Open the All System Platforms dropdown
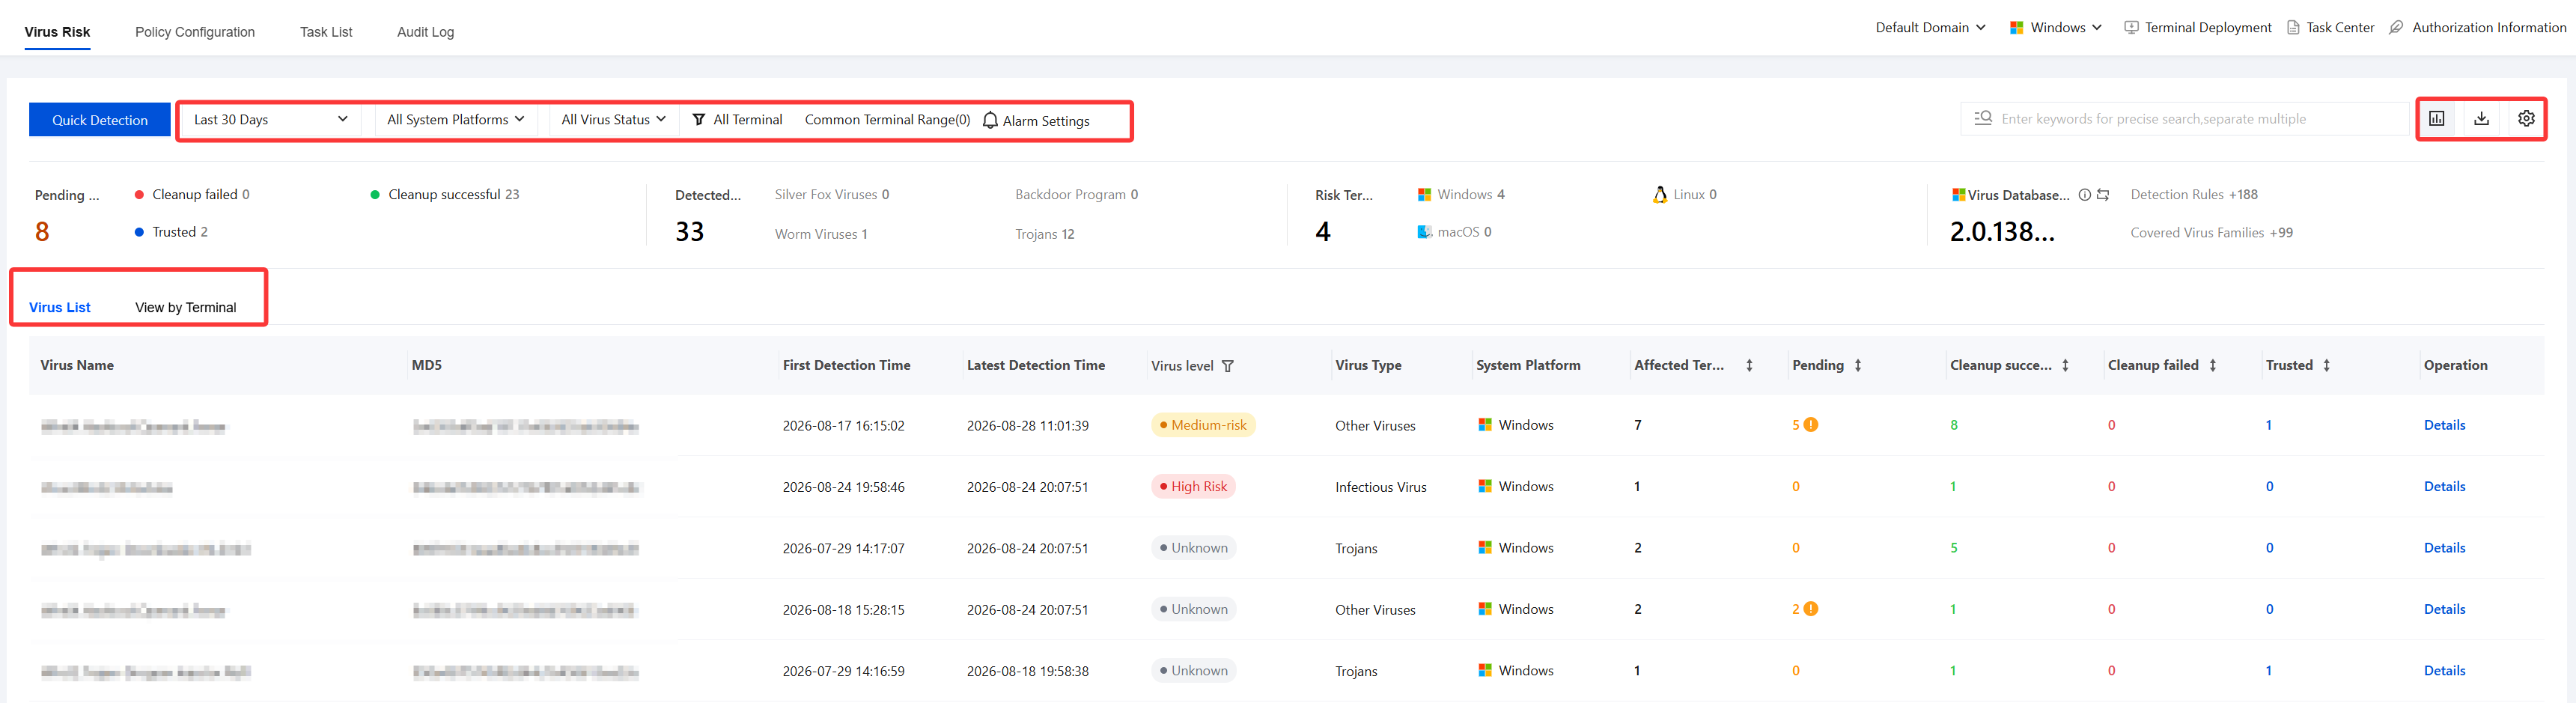This screenshot has height=703, width=2576. [455, 120]
